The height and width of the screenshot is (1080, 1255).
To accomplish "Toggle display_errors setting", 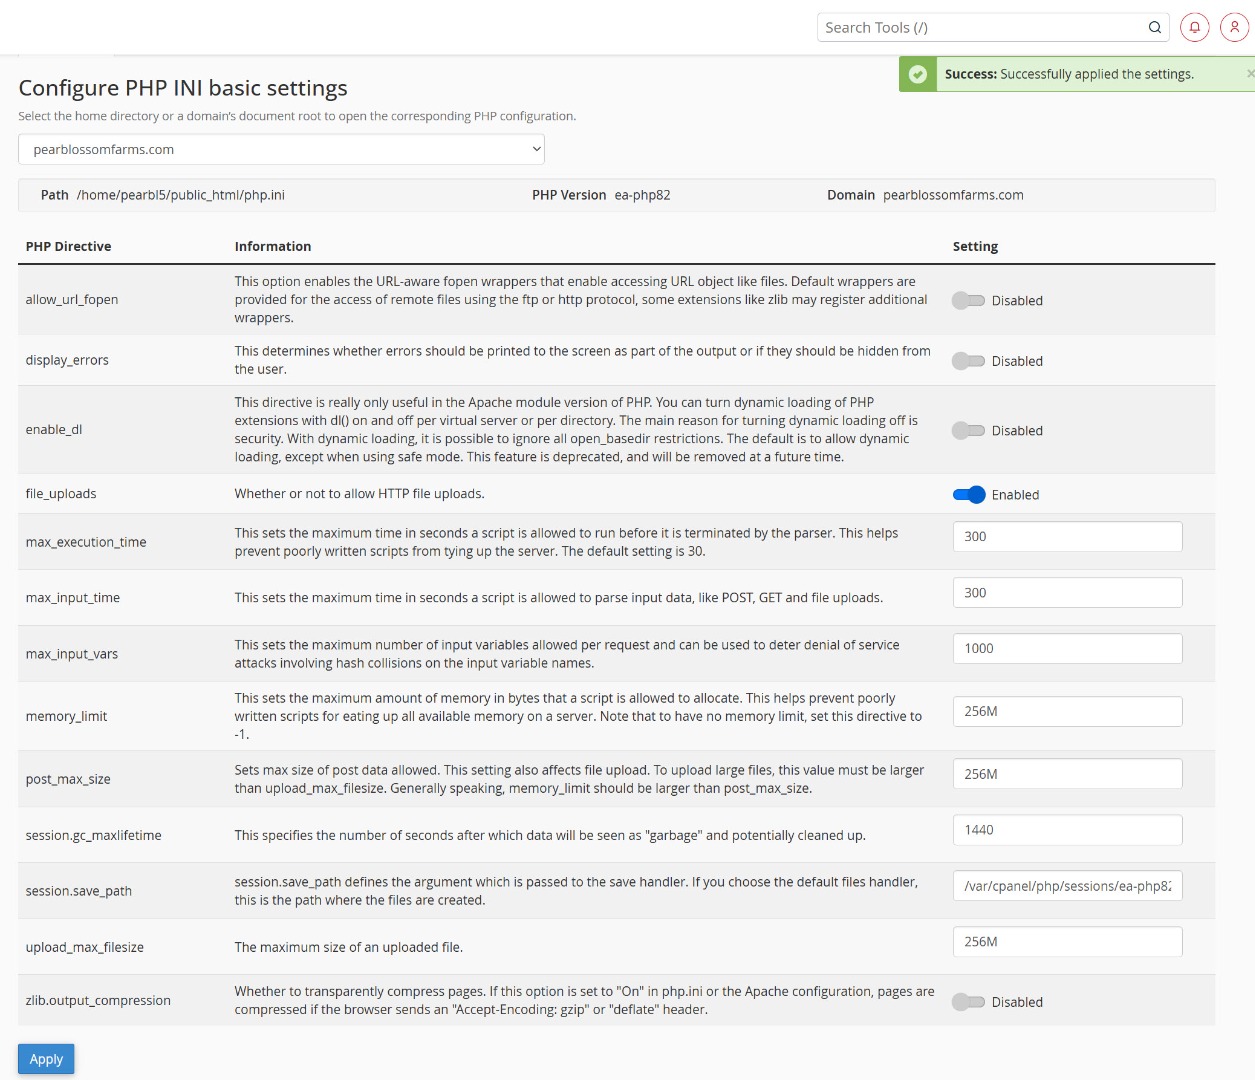I will tap(968, 361).
